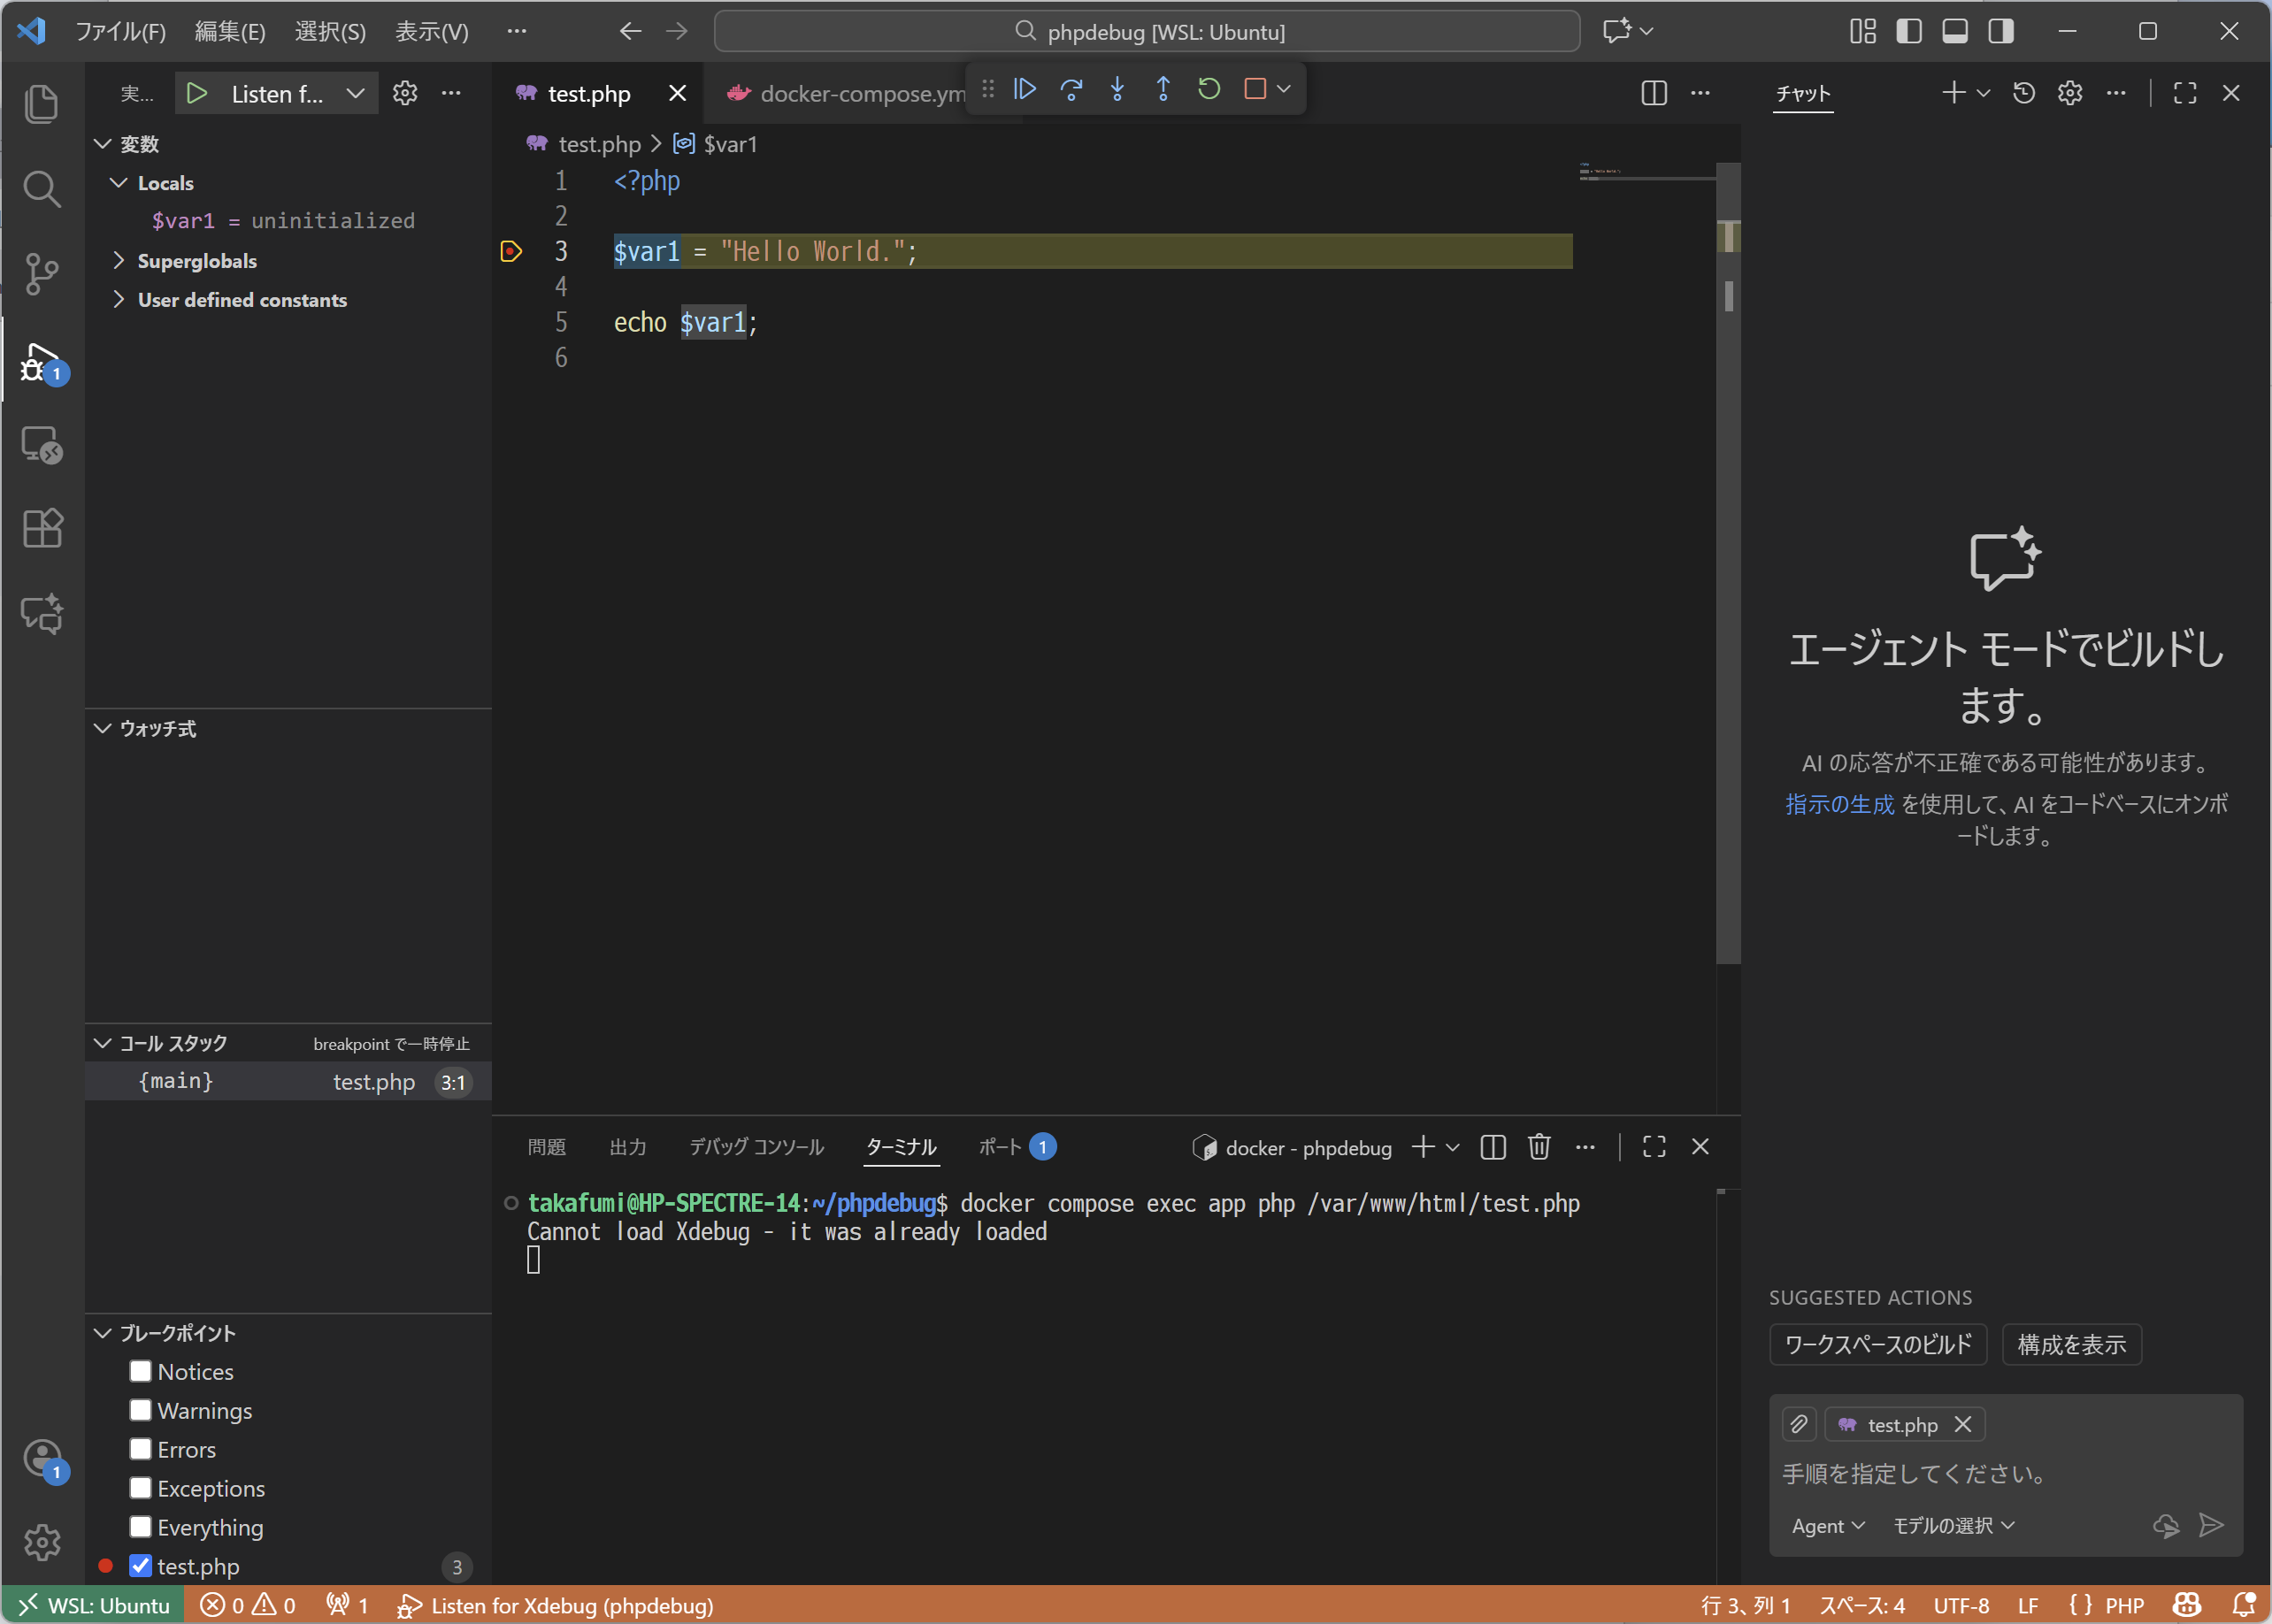2272x1624 pixels.
Task: Click the Step Into debug icon
Action: click(x=1117, y=89)
